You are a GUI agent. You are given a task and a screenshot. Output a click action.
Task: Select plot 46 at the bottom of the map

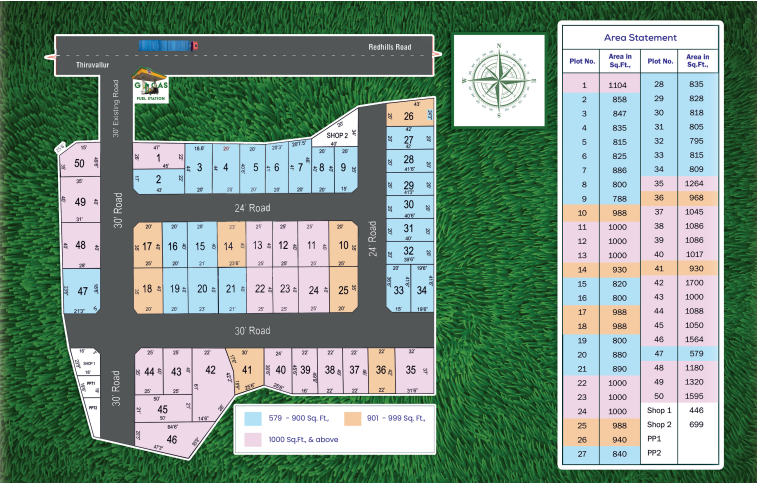pos(172,439)
